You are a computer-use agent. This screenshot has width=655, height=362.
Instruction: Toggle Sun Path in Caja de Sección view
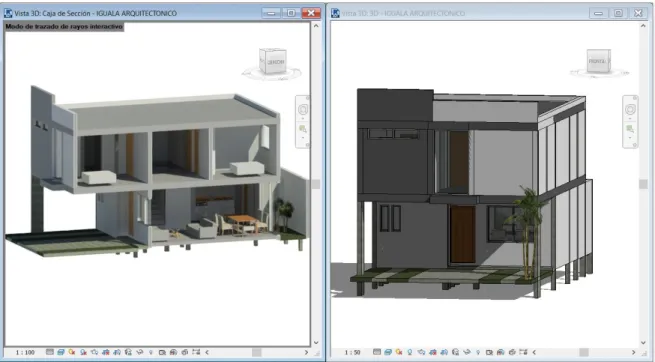72,352
